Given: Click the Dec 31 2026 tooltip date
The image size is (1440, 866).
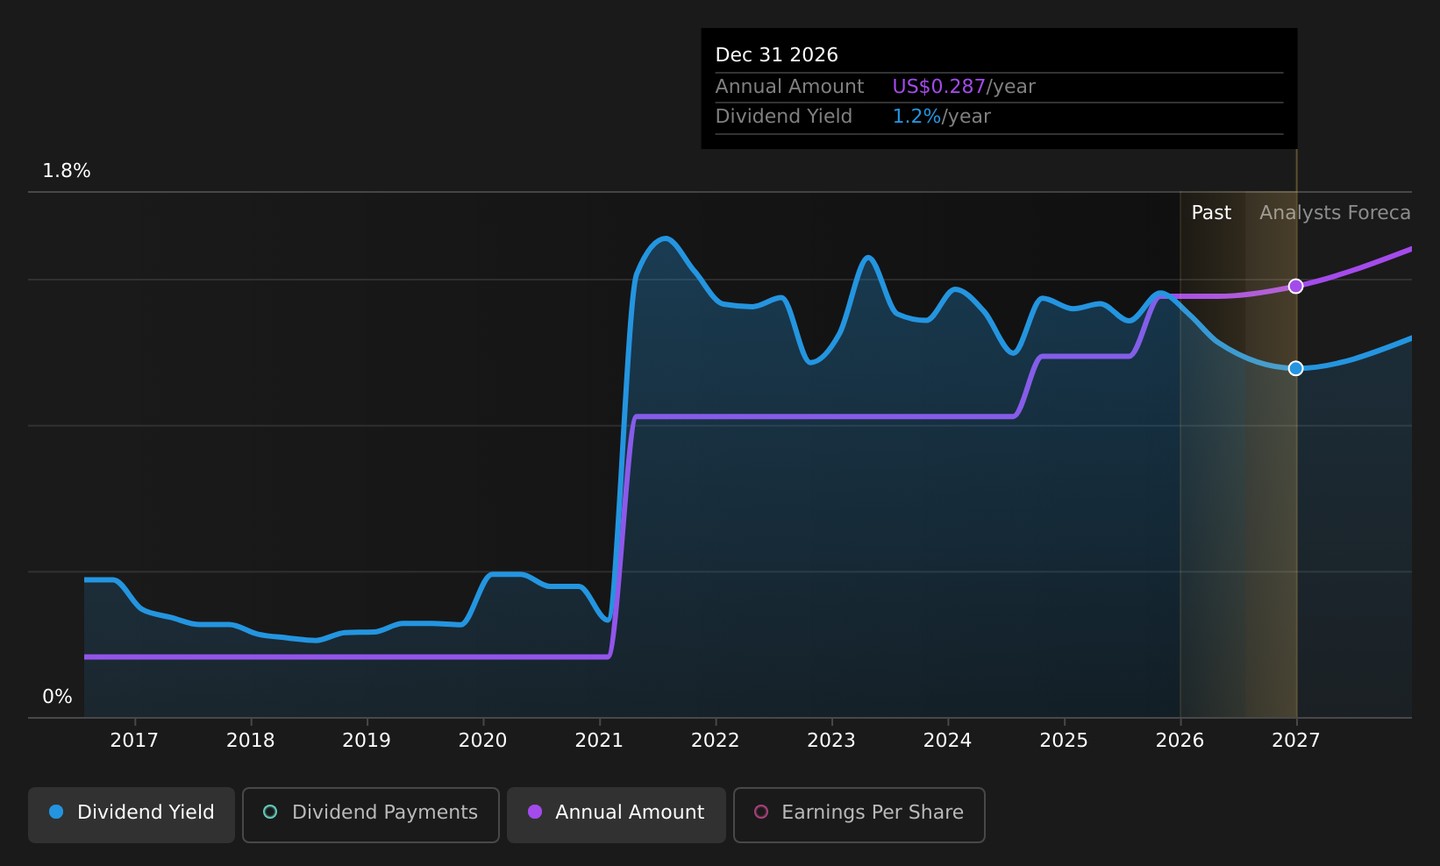Looking at the screenshot, I should coord(777,55).
